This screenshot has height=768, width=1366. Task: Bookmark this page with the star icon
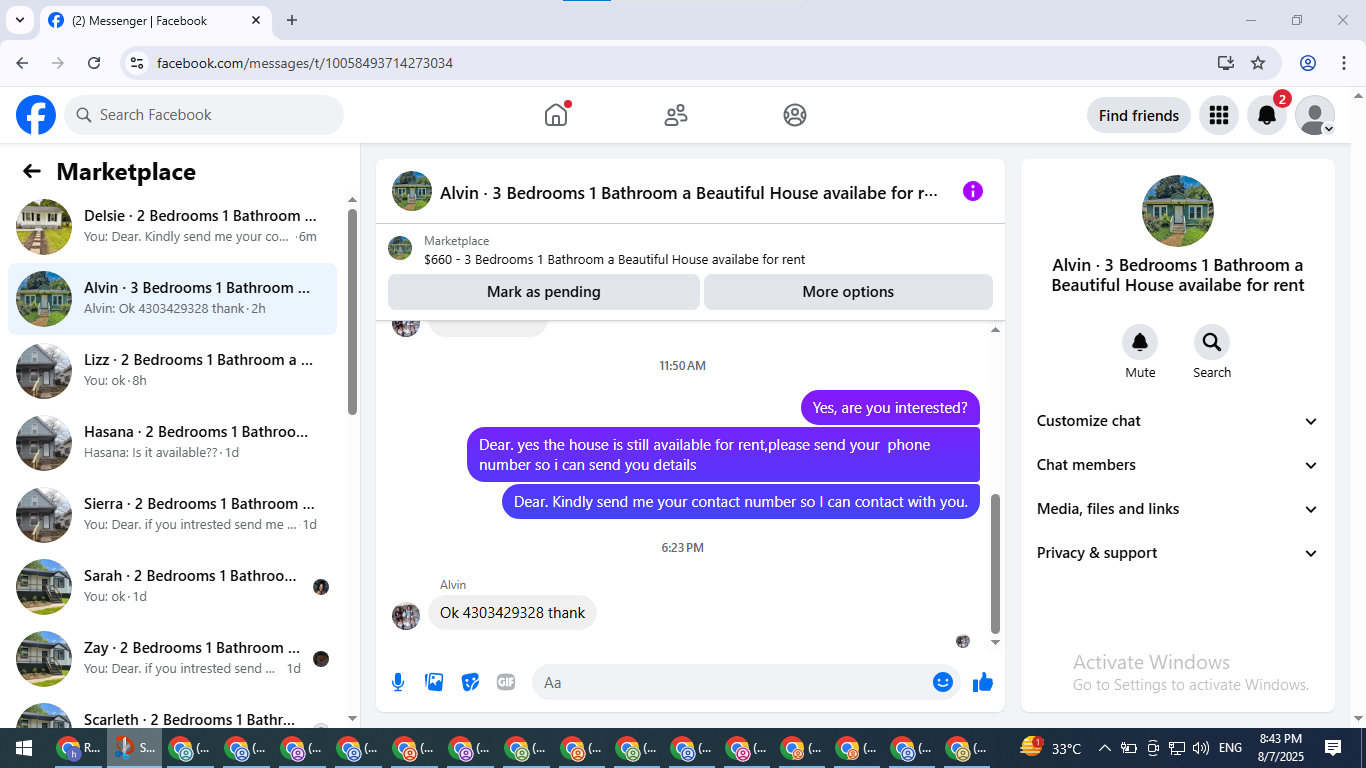tap(1258, 63)
